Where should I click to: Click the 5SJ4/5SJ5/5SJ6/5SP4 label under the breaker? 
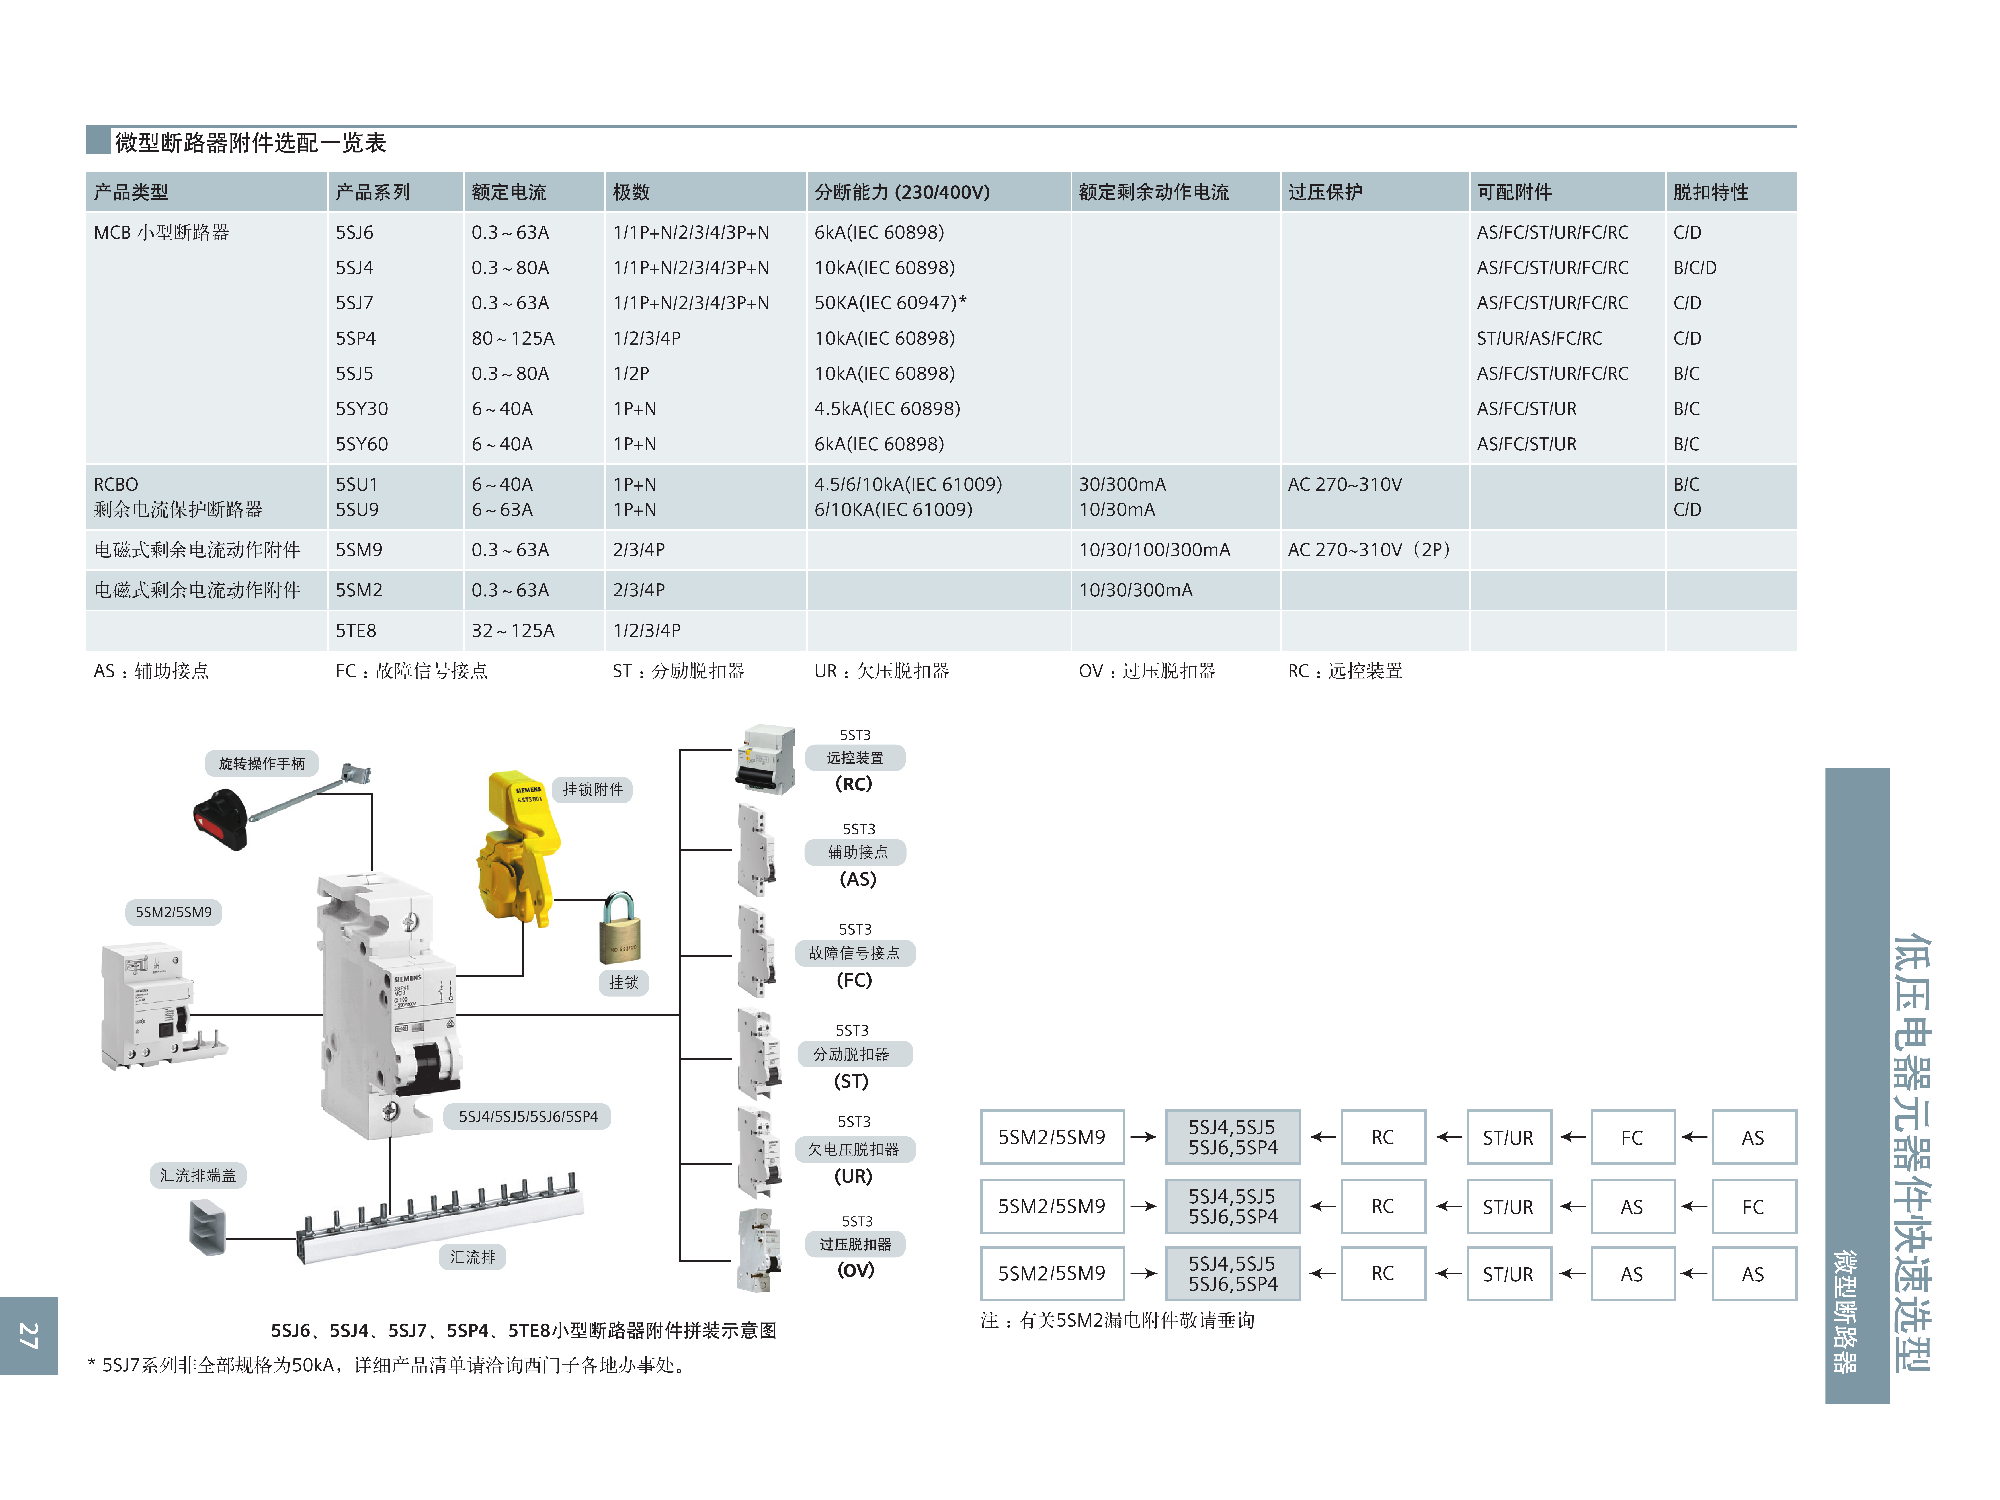(x=528, y=1116)
